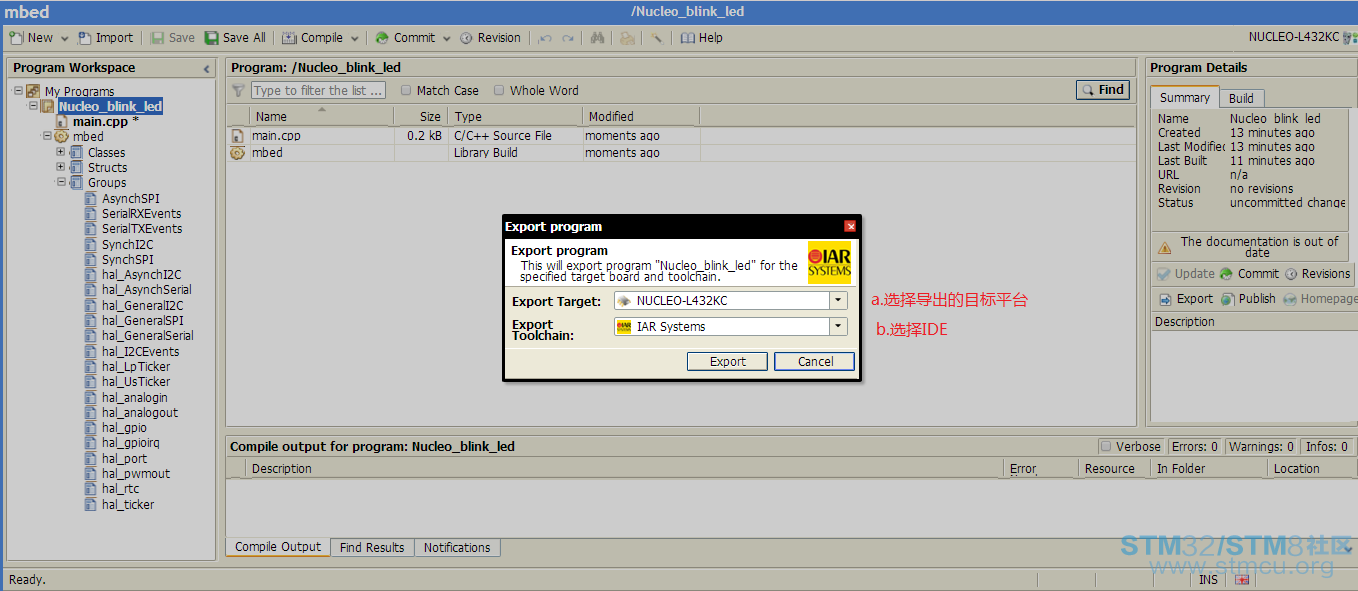Select hal_pwmout in the tree
1358x591 pixels.
coord(135,474)
